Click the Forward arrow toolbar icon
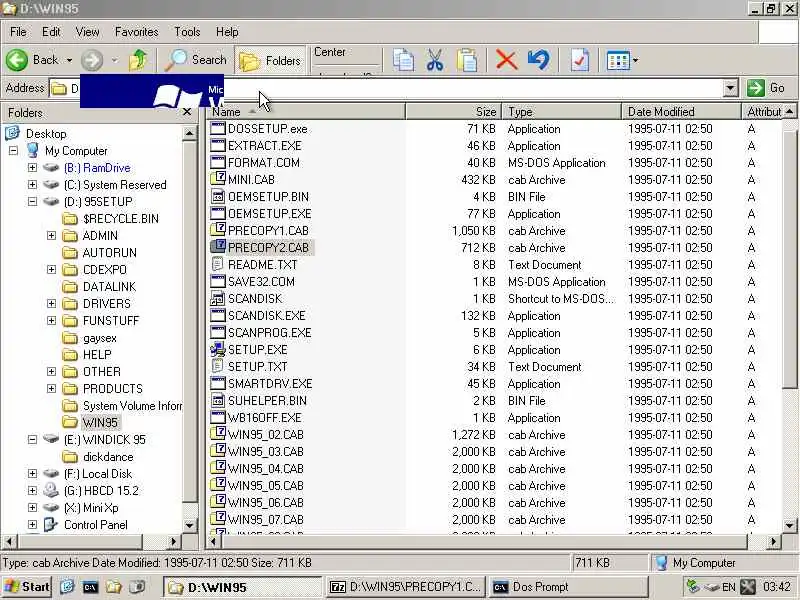 coord(92,60)
